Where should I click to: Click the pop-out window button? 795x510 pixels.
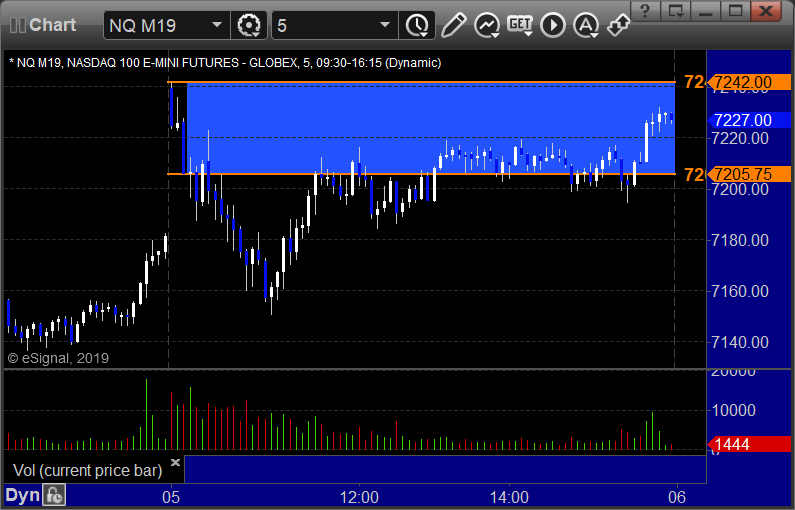tap(676, 11)
